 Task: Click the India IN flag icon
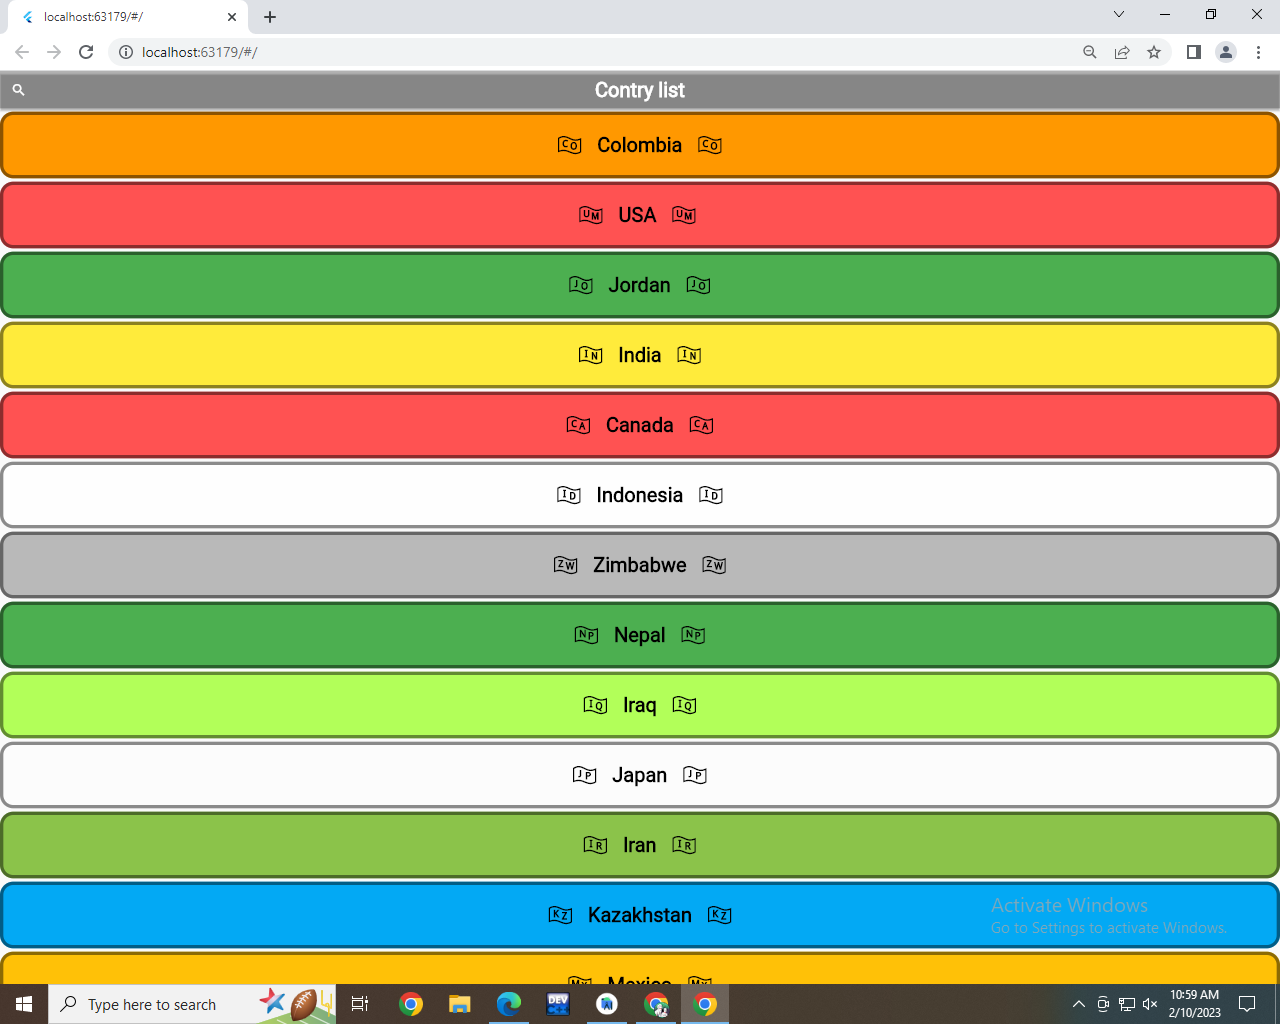[590, 355]
